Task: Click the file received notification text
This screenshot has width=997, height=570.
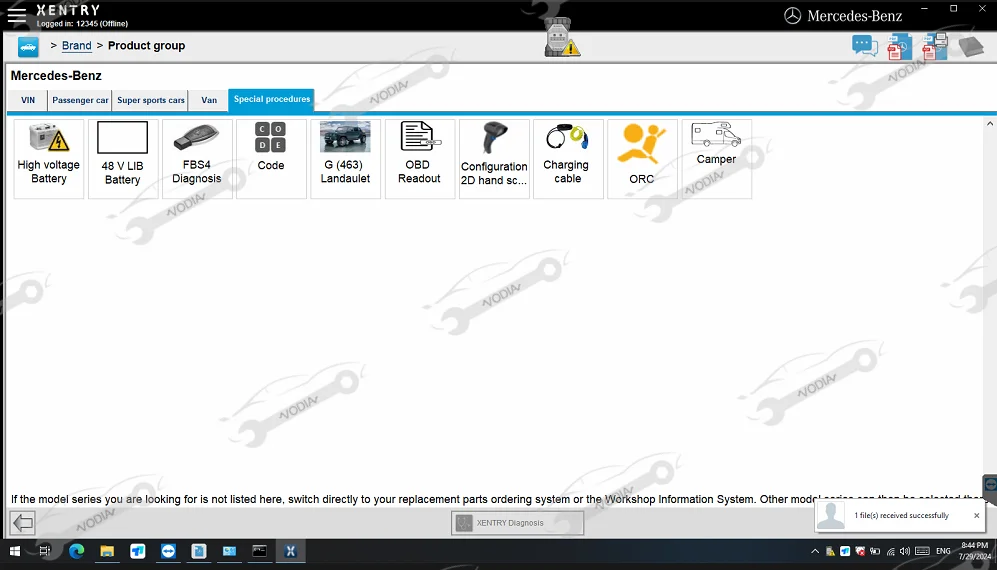Action: click(901, 516)
